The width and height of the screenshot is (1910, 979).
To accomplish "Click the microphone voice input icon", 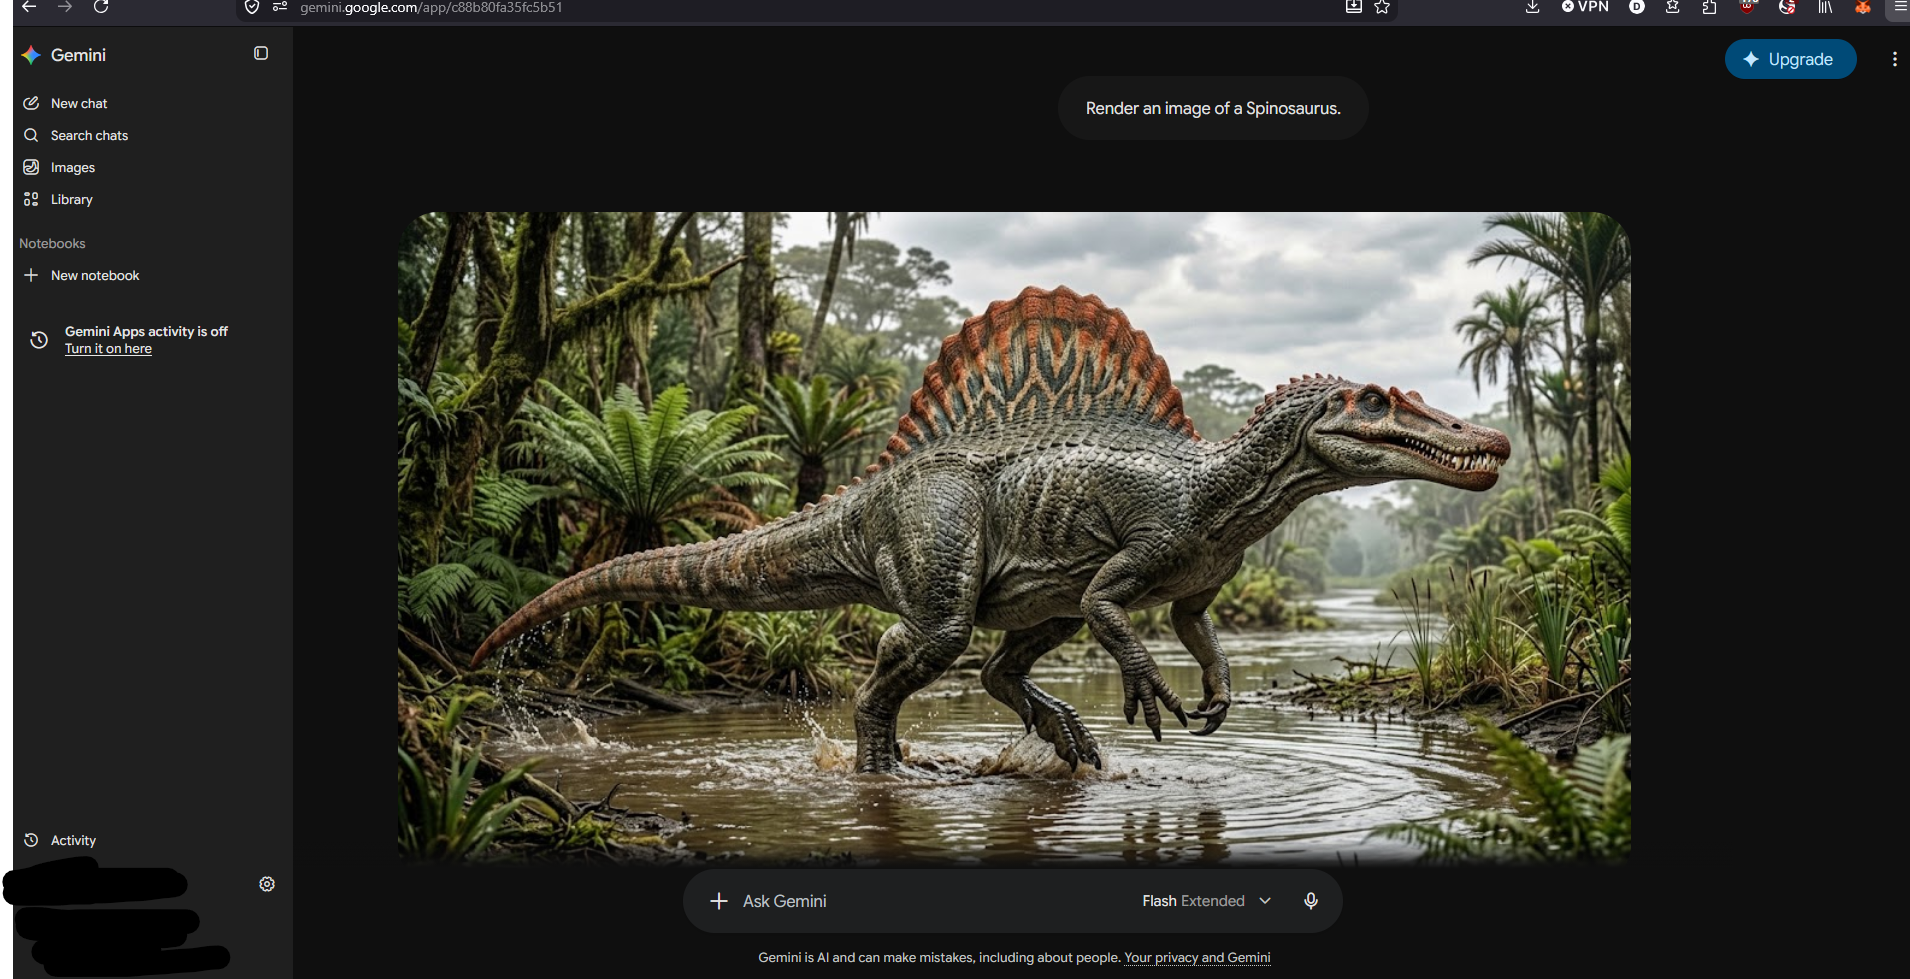I will pos(1311,901).
